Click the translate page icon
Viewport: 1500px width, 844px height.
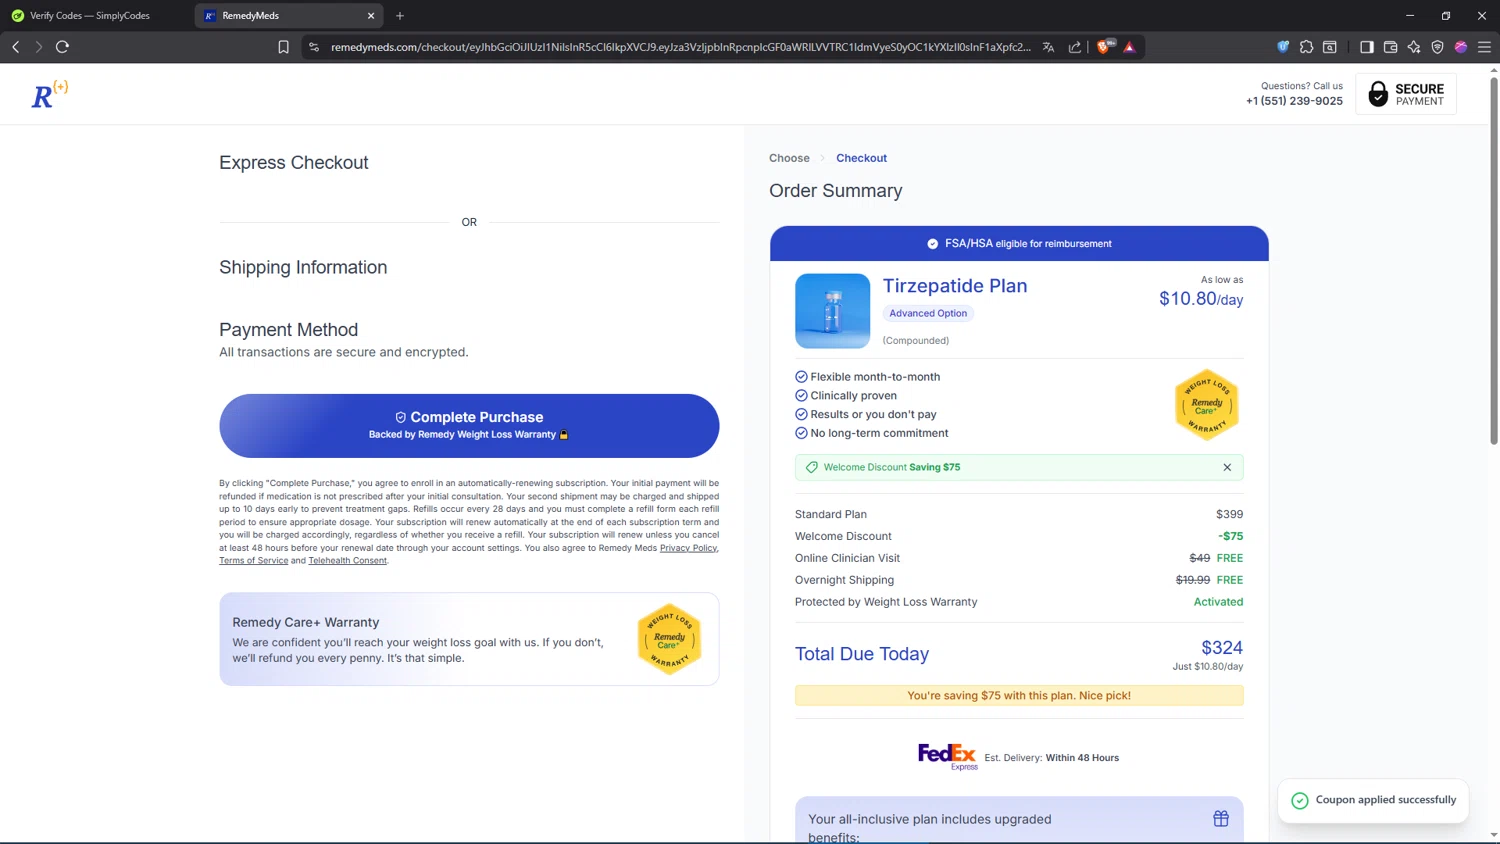[x=1048, y=47]
